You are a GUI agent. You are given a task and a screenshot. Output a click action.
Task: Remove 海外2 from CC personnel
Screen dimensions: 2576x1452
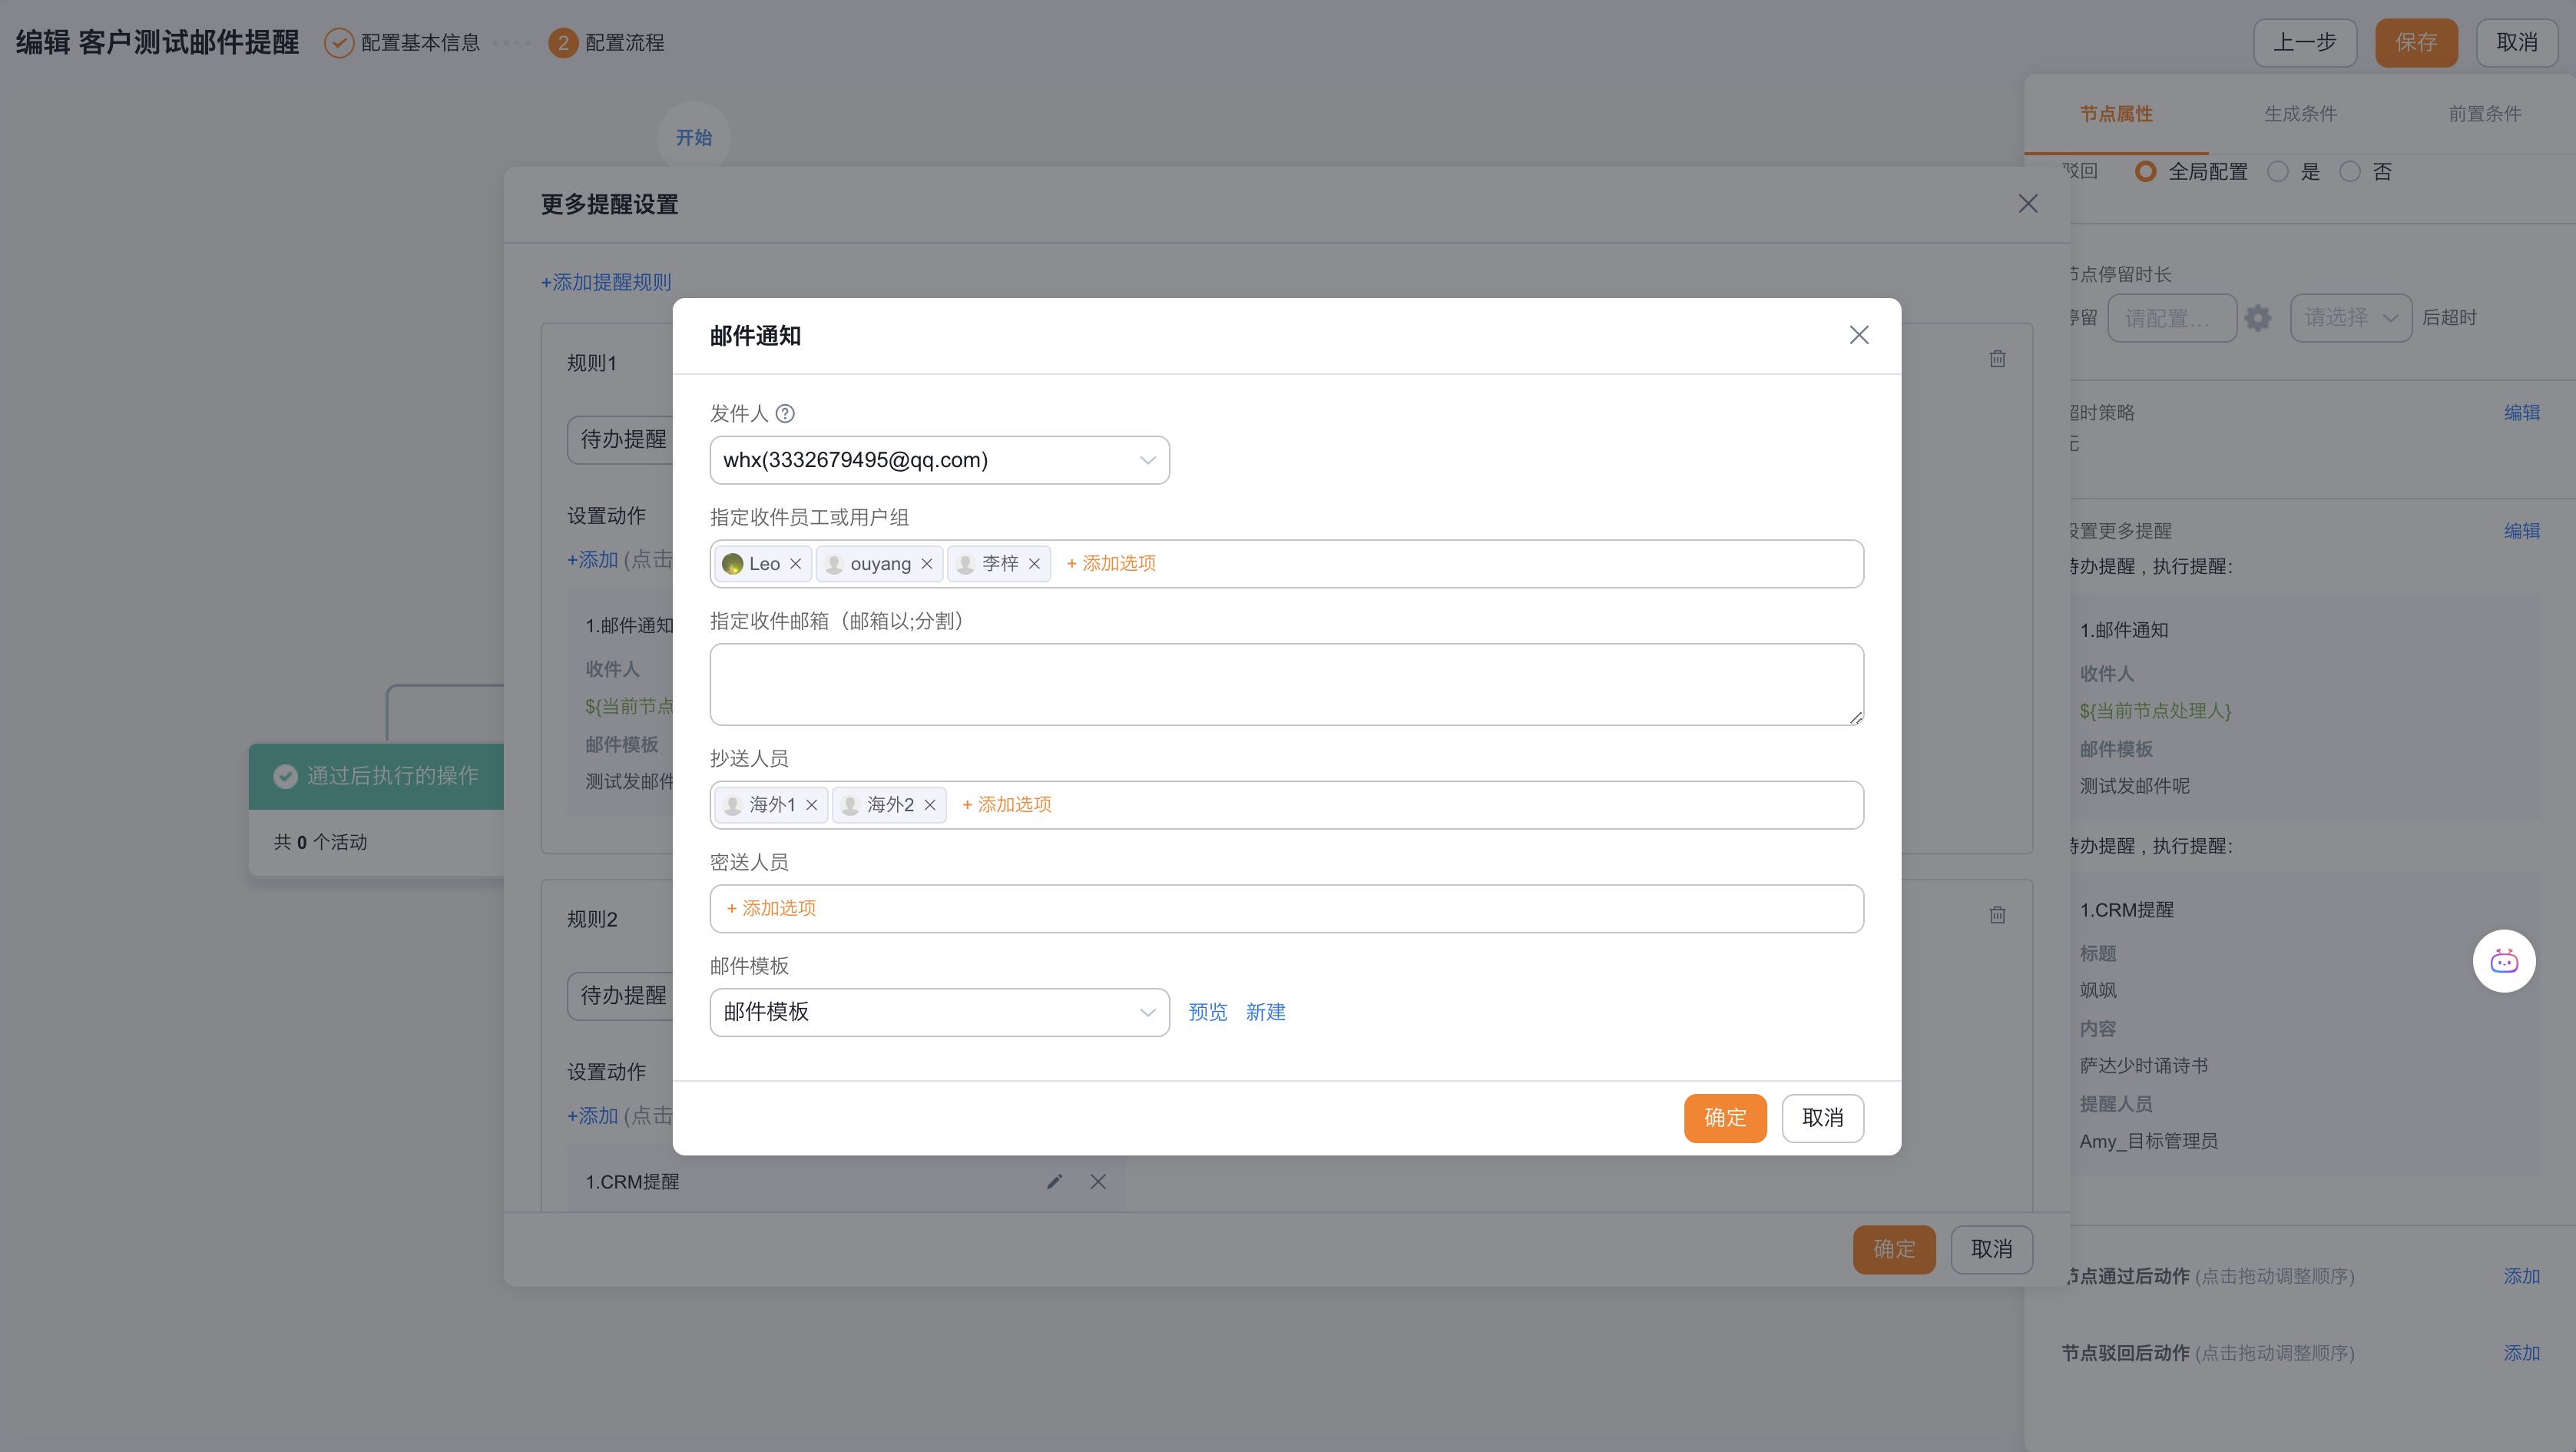tap(929, 805)
